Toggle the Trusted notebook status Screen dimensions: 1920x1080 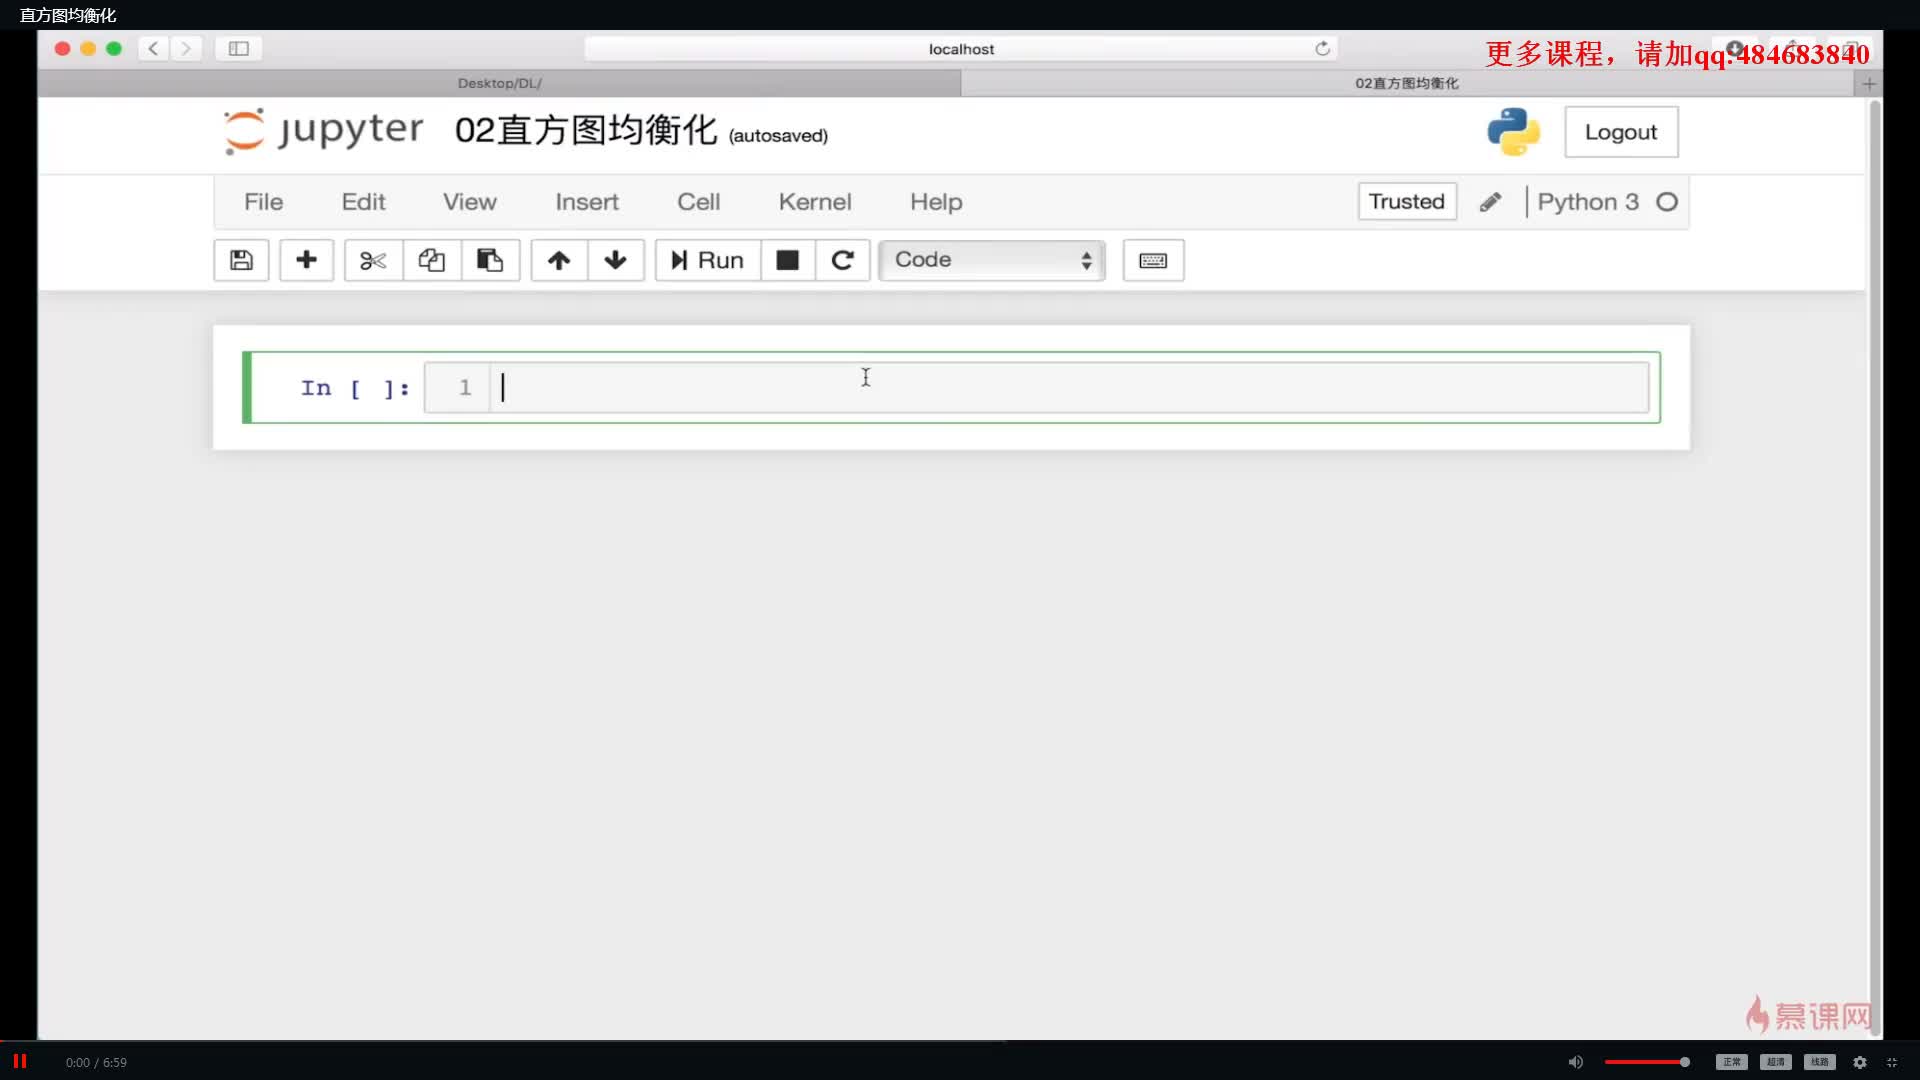(x=1406, y=202)
